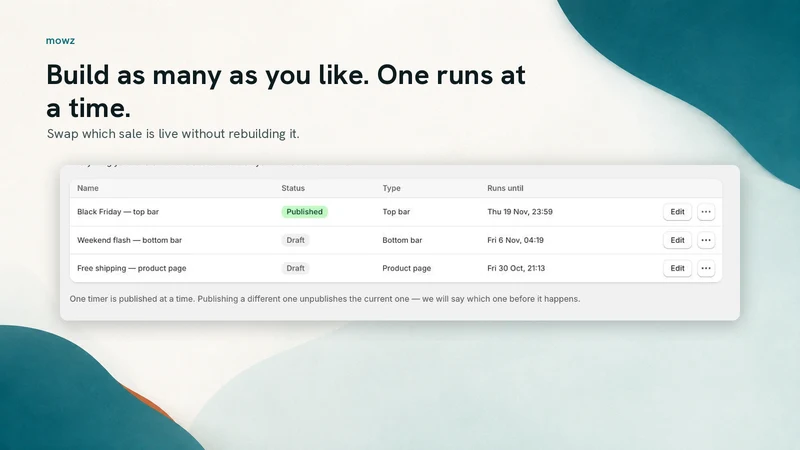Edit the Black Friday — top bar timer
800x450 pixels.
point(677,212)
